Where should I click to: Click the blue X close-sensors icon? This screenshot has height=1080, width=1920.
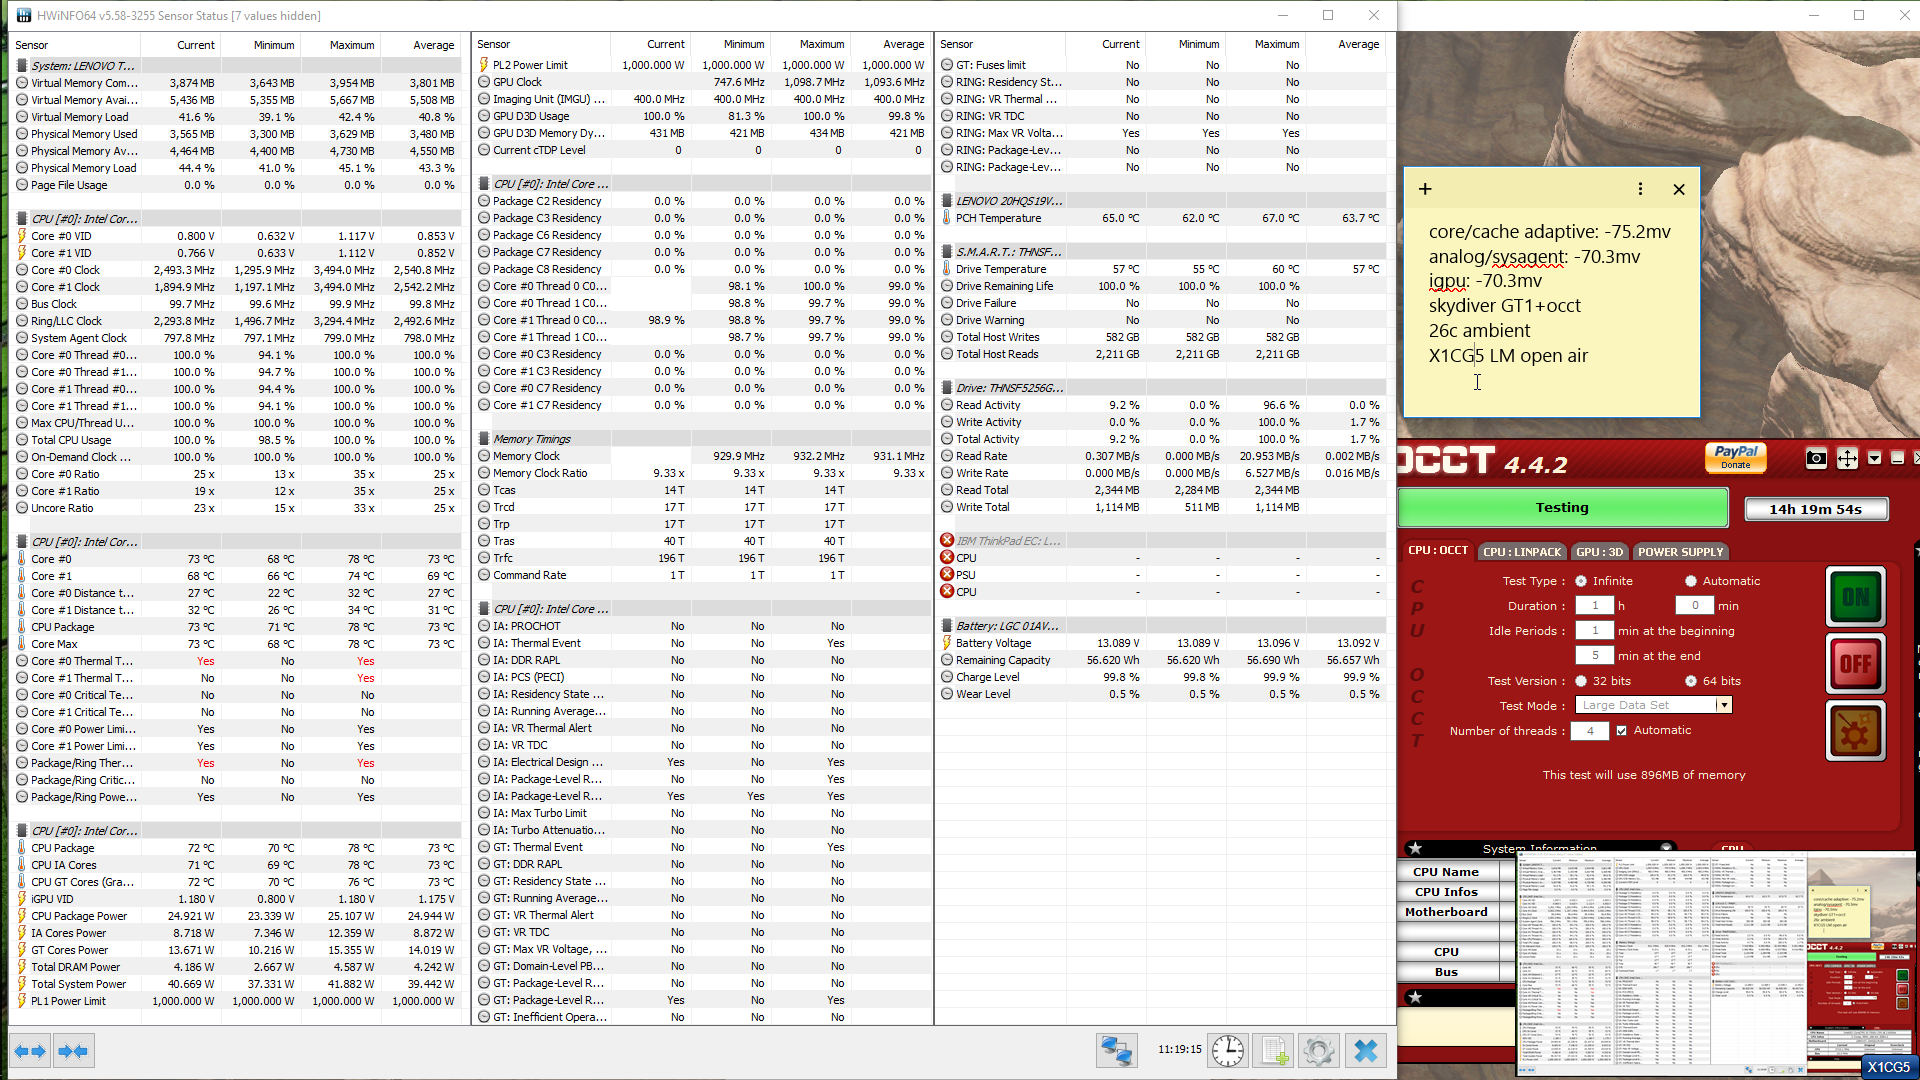pyautogui.click(x=1366, y=1051)
